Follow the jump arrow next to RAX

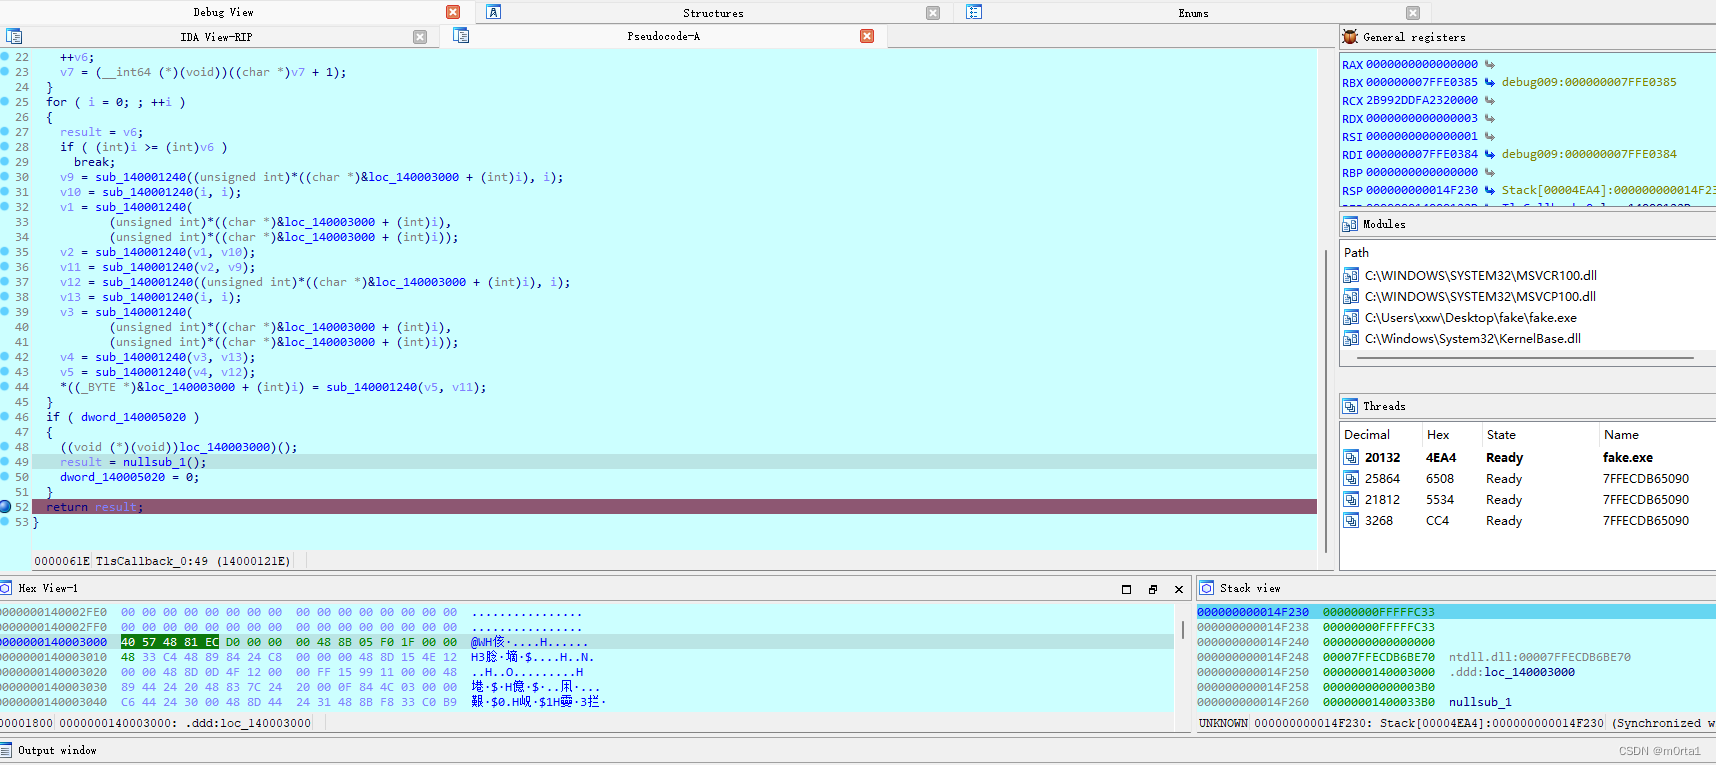1489,64
